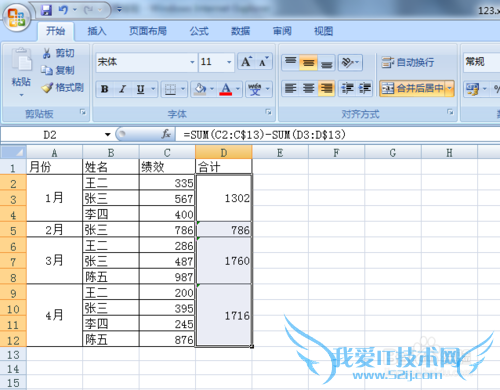Click the Office button

pos(16,17)
